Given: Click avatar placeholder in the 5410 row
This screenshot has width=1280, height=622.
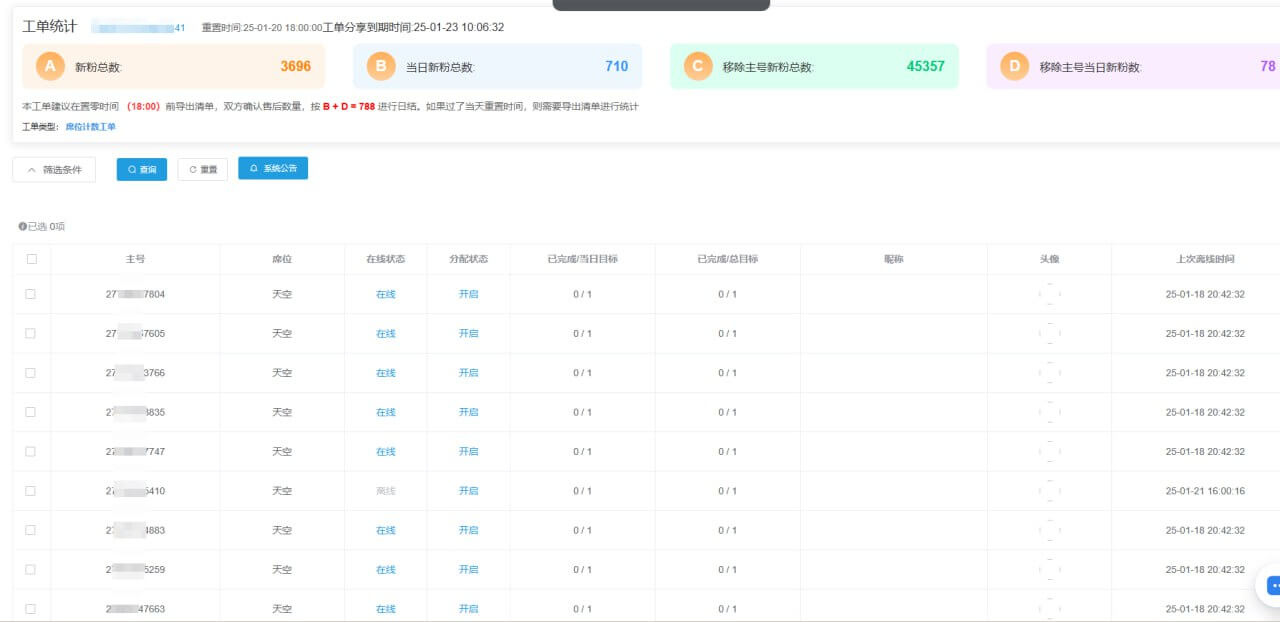Looking at the screenshot, I should pyautogui.click(x=1049, y=491).
